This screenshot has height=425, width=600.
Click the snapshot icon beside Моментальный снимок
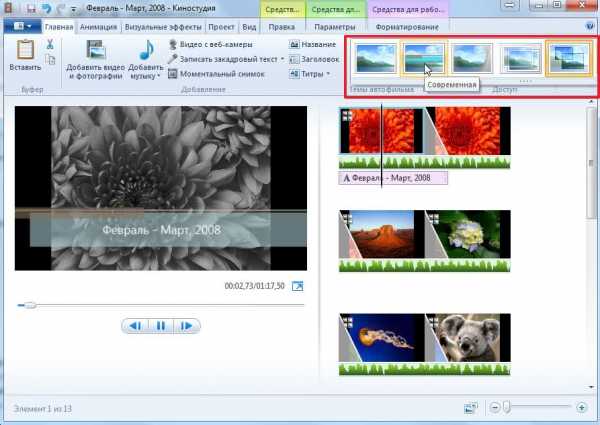coord(173,73)
